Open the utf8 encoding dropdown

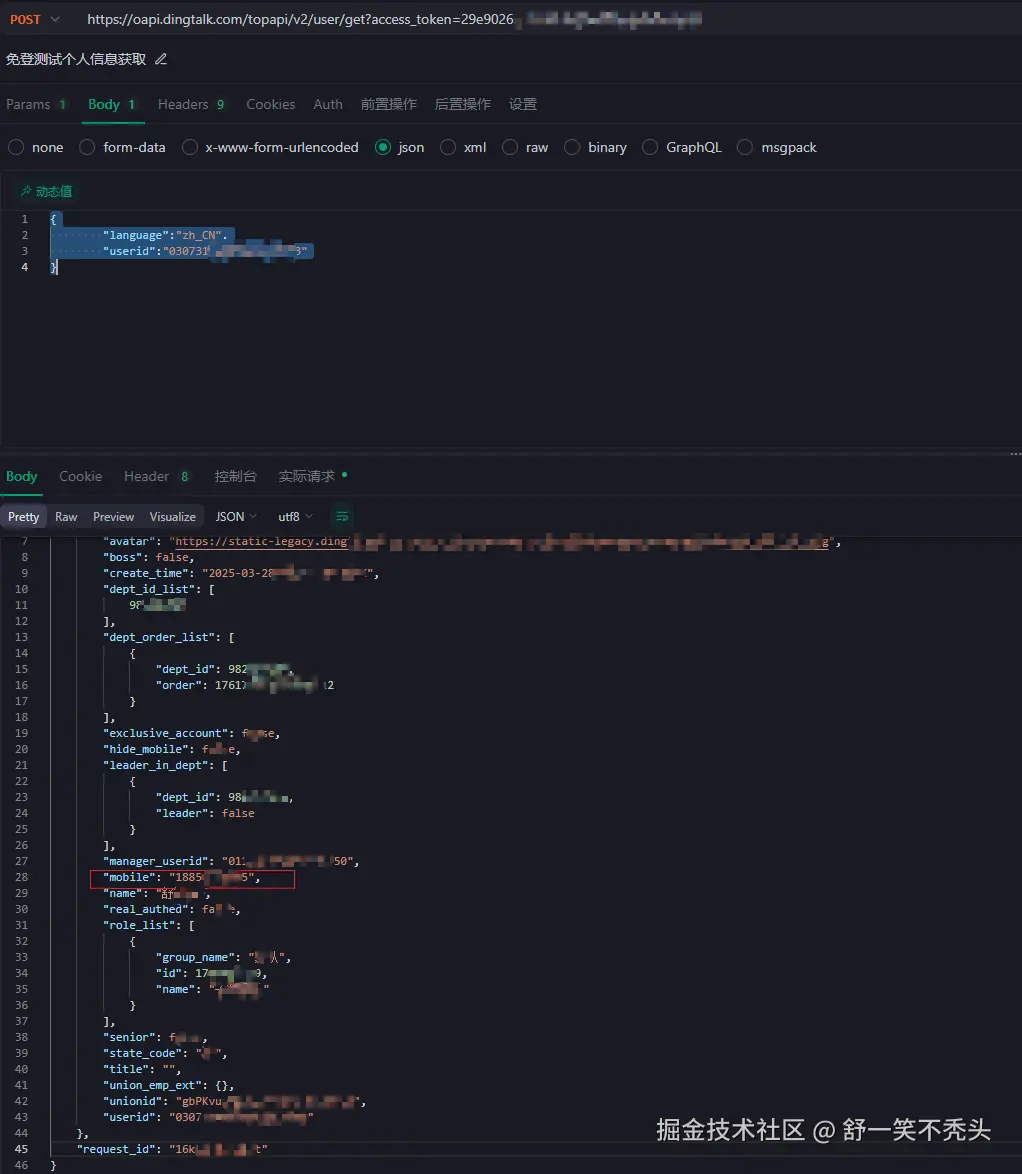[295, 517]
